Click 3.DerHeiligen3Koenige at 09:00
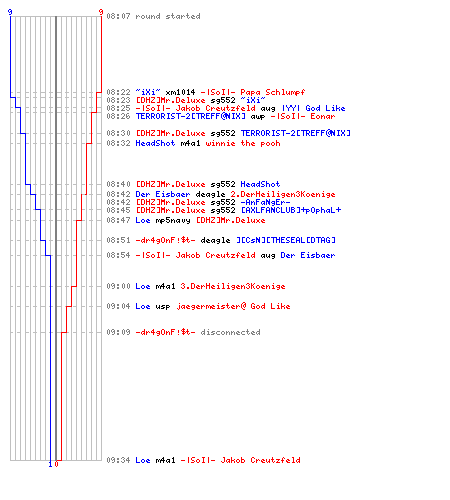450x500 pixels. [233, 286]
